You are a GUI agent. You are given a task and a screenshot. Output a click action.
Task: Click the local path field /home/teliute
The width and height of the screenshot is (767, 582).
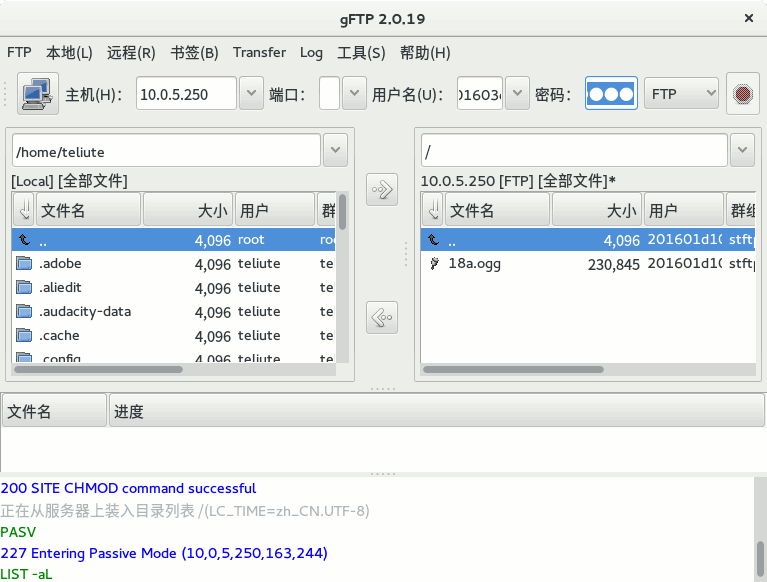[x=166, y=151]
